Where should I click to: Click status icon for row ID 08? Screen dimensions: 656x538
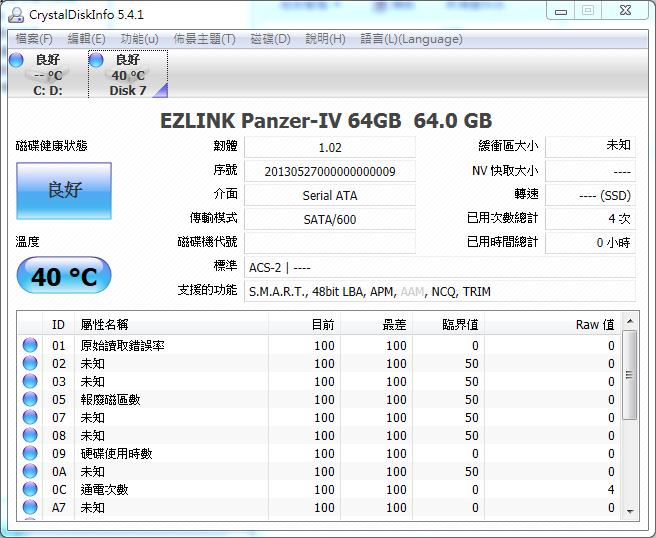point(30,435)
